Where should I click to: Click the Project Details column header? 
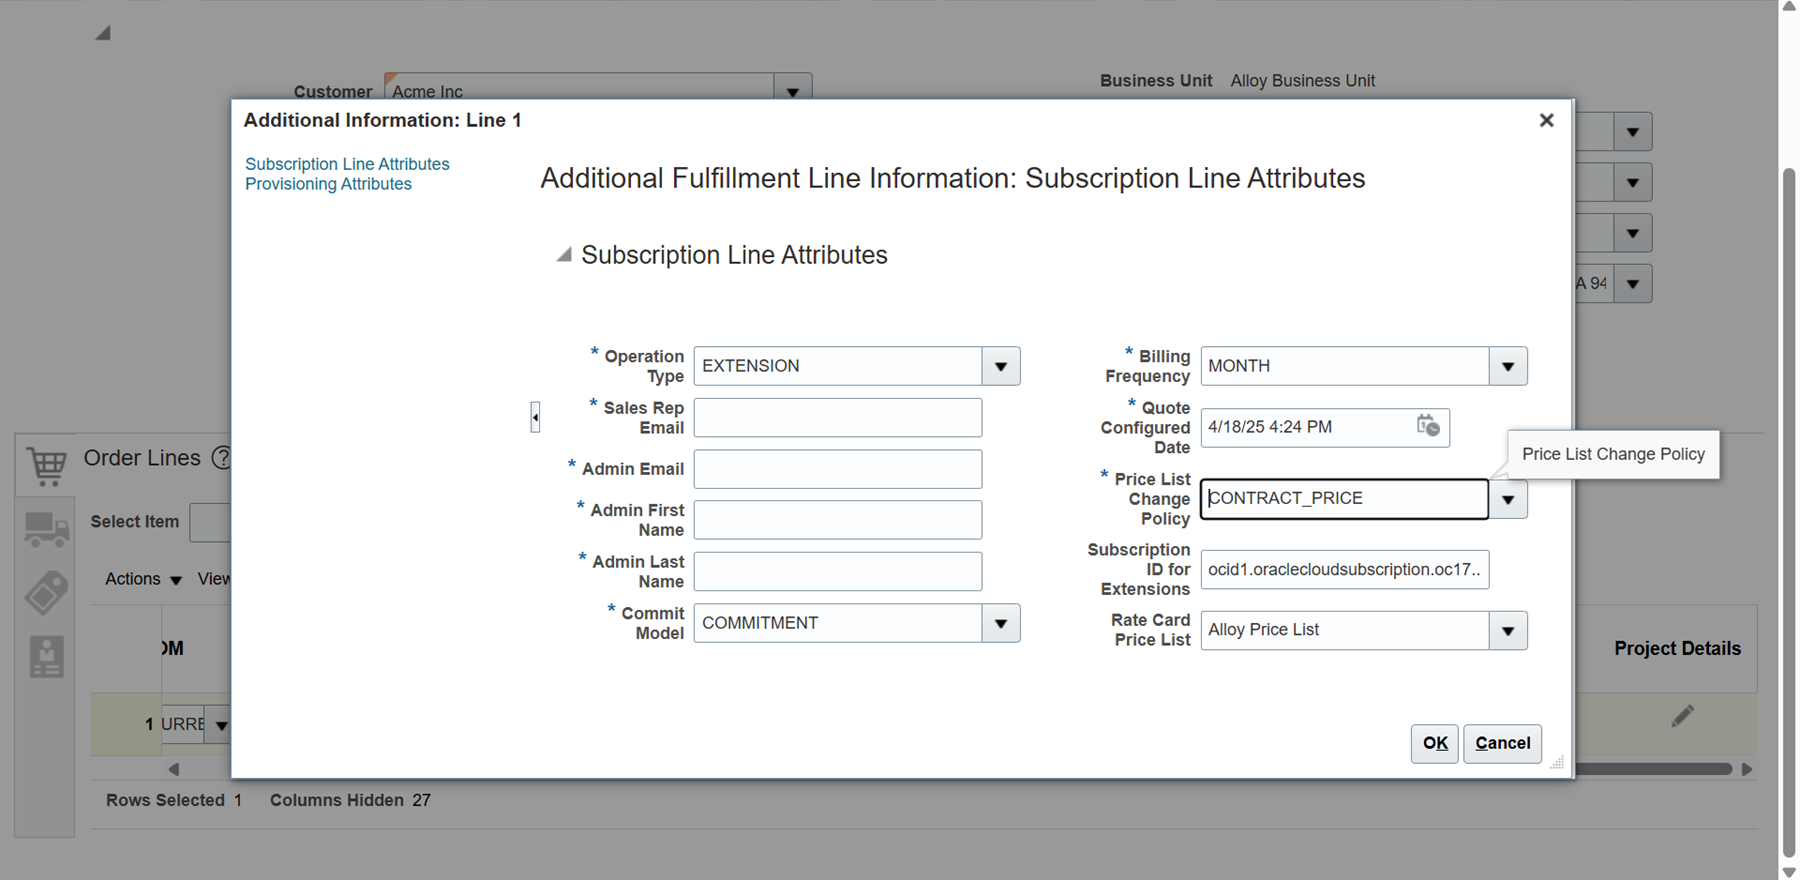point(1677,648)
